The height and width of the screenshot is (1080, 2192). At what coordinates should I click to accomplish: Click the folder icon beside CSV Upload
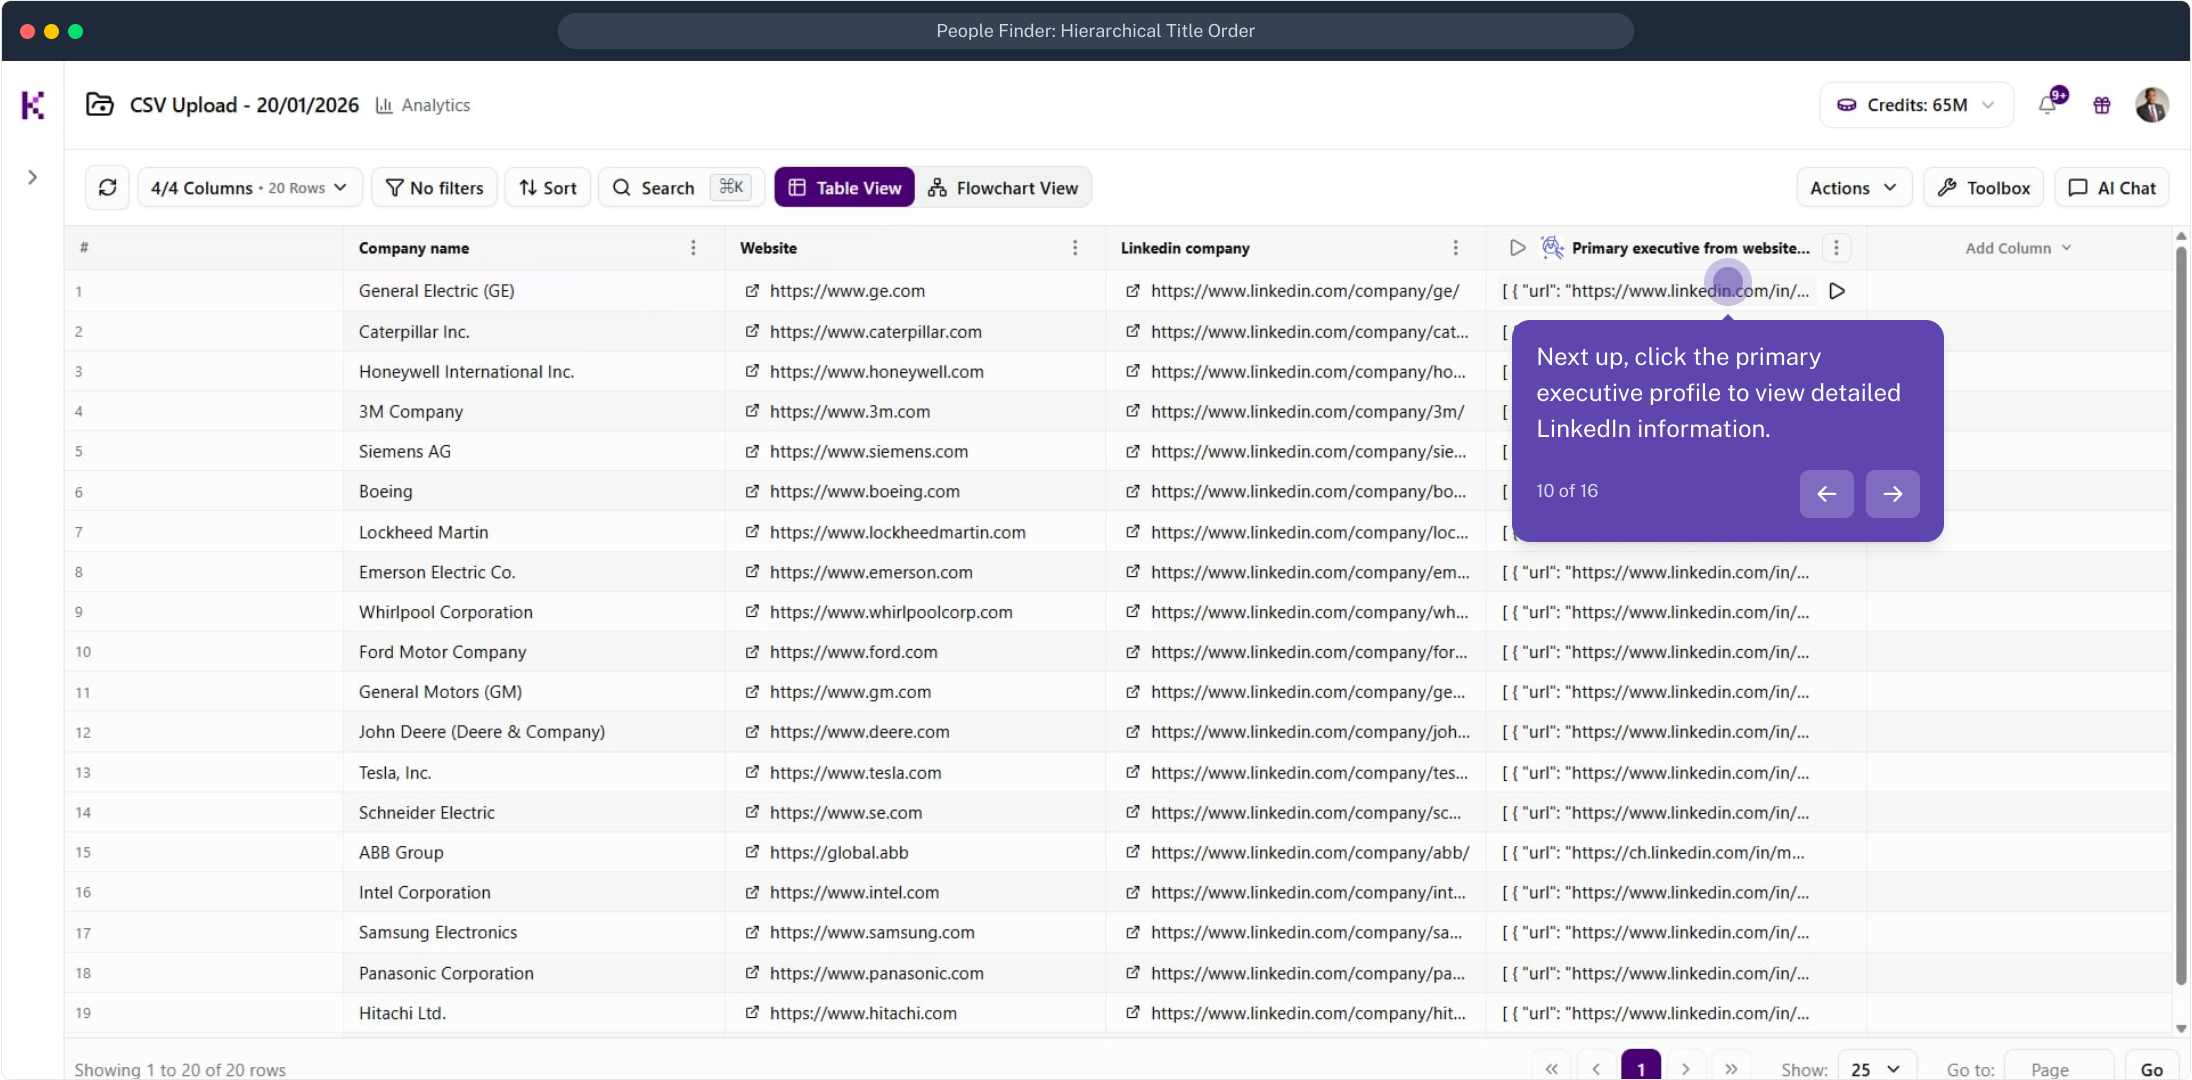(100, 105)
